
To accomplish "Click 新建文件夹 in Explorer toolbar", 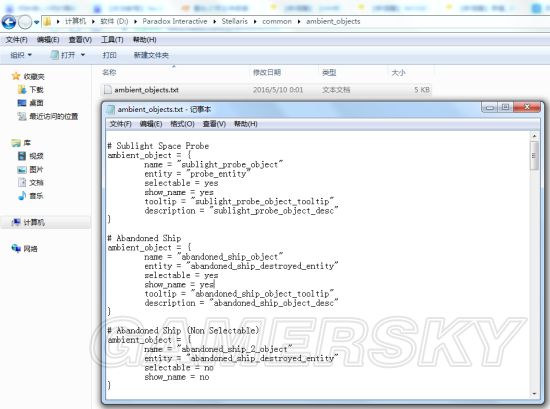I will click(151, 55).
